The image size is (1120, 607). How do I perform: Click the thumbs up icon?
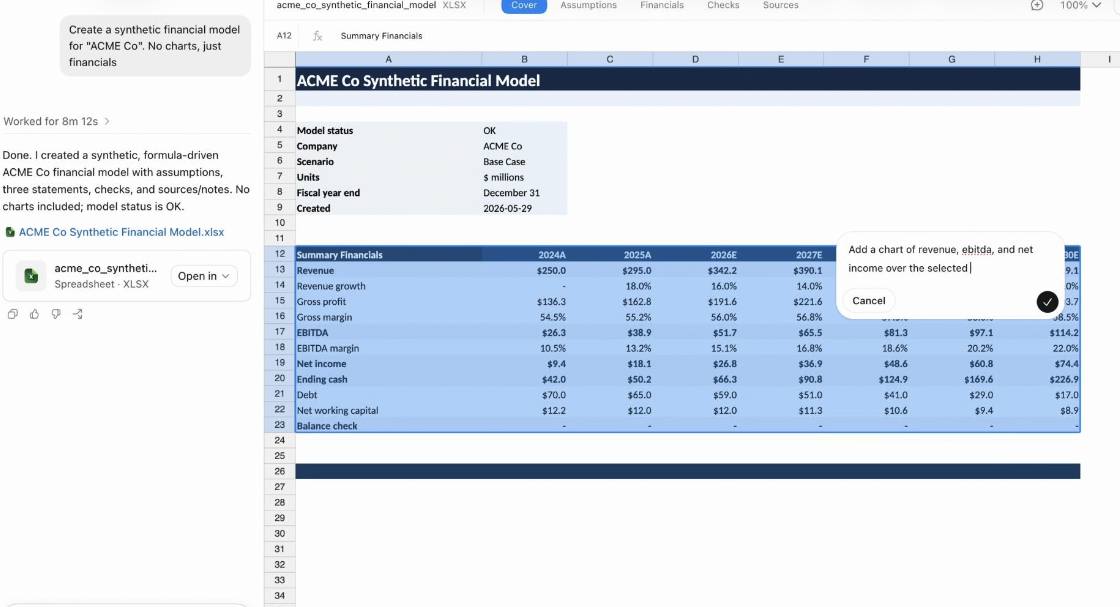coord(34,314)
